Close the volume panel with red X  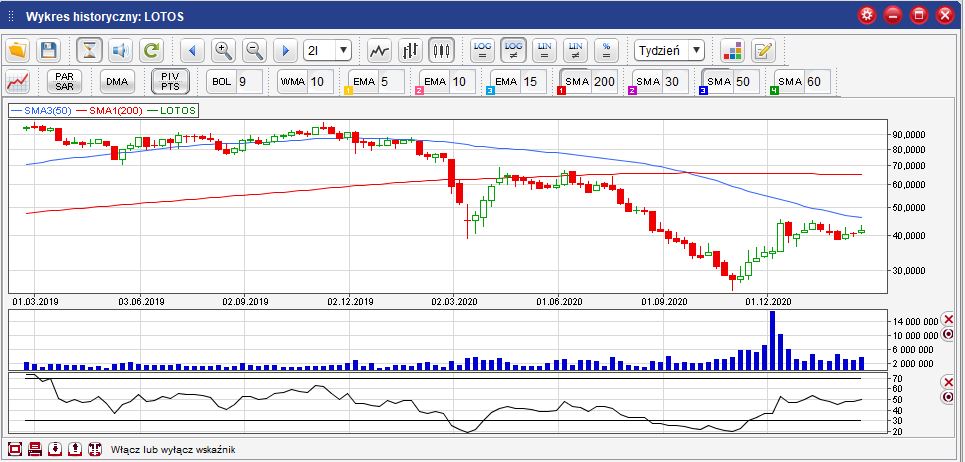pos(948,318)
